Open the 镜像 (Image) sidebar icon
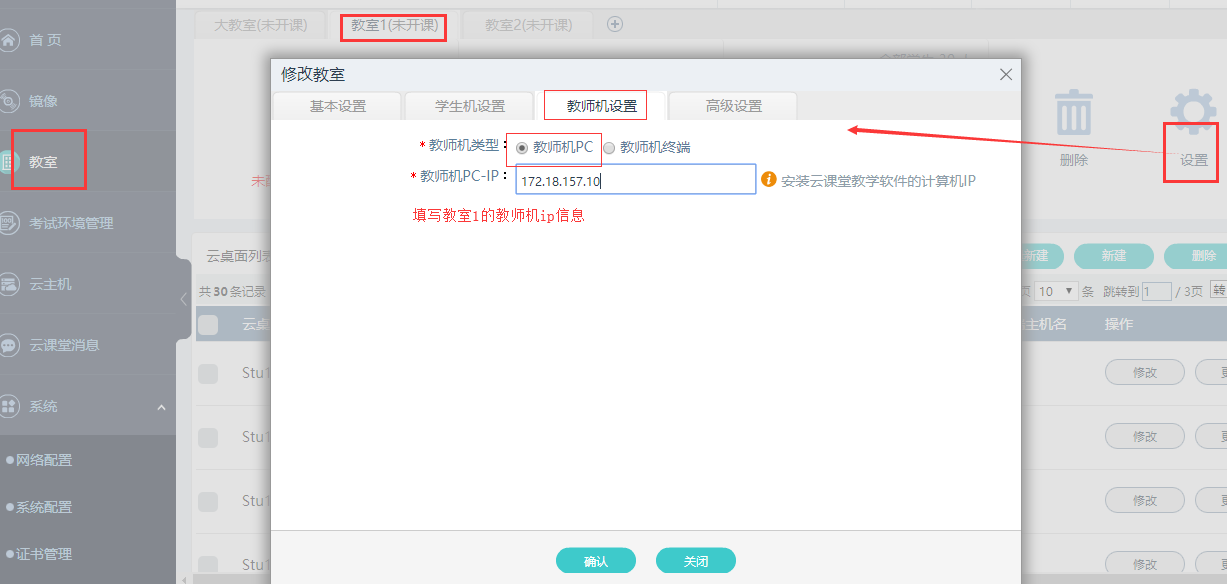1227x584 pixels. 9,101
